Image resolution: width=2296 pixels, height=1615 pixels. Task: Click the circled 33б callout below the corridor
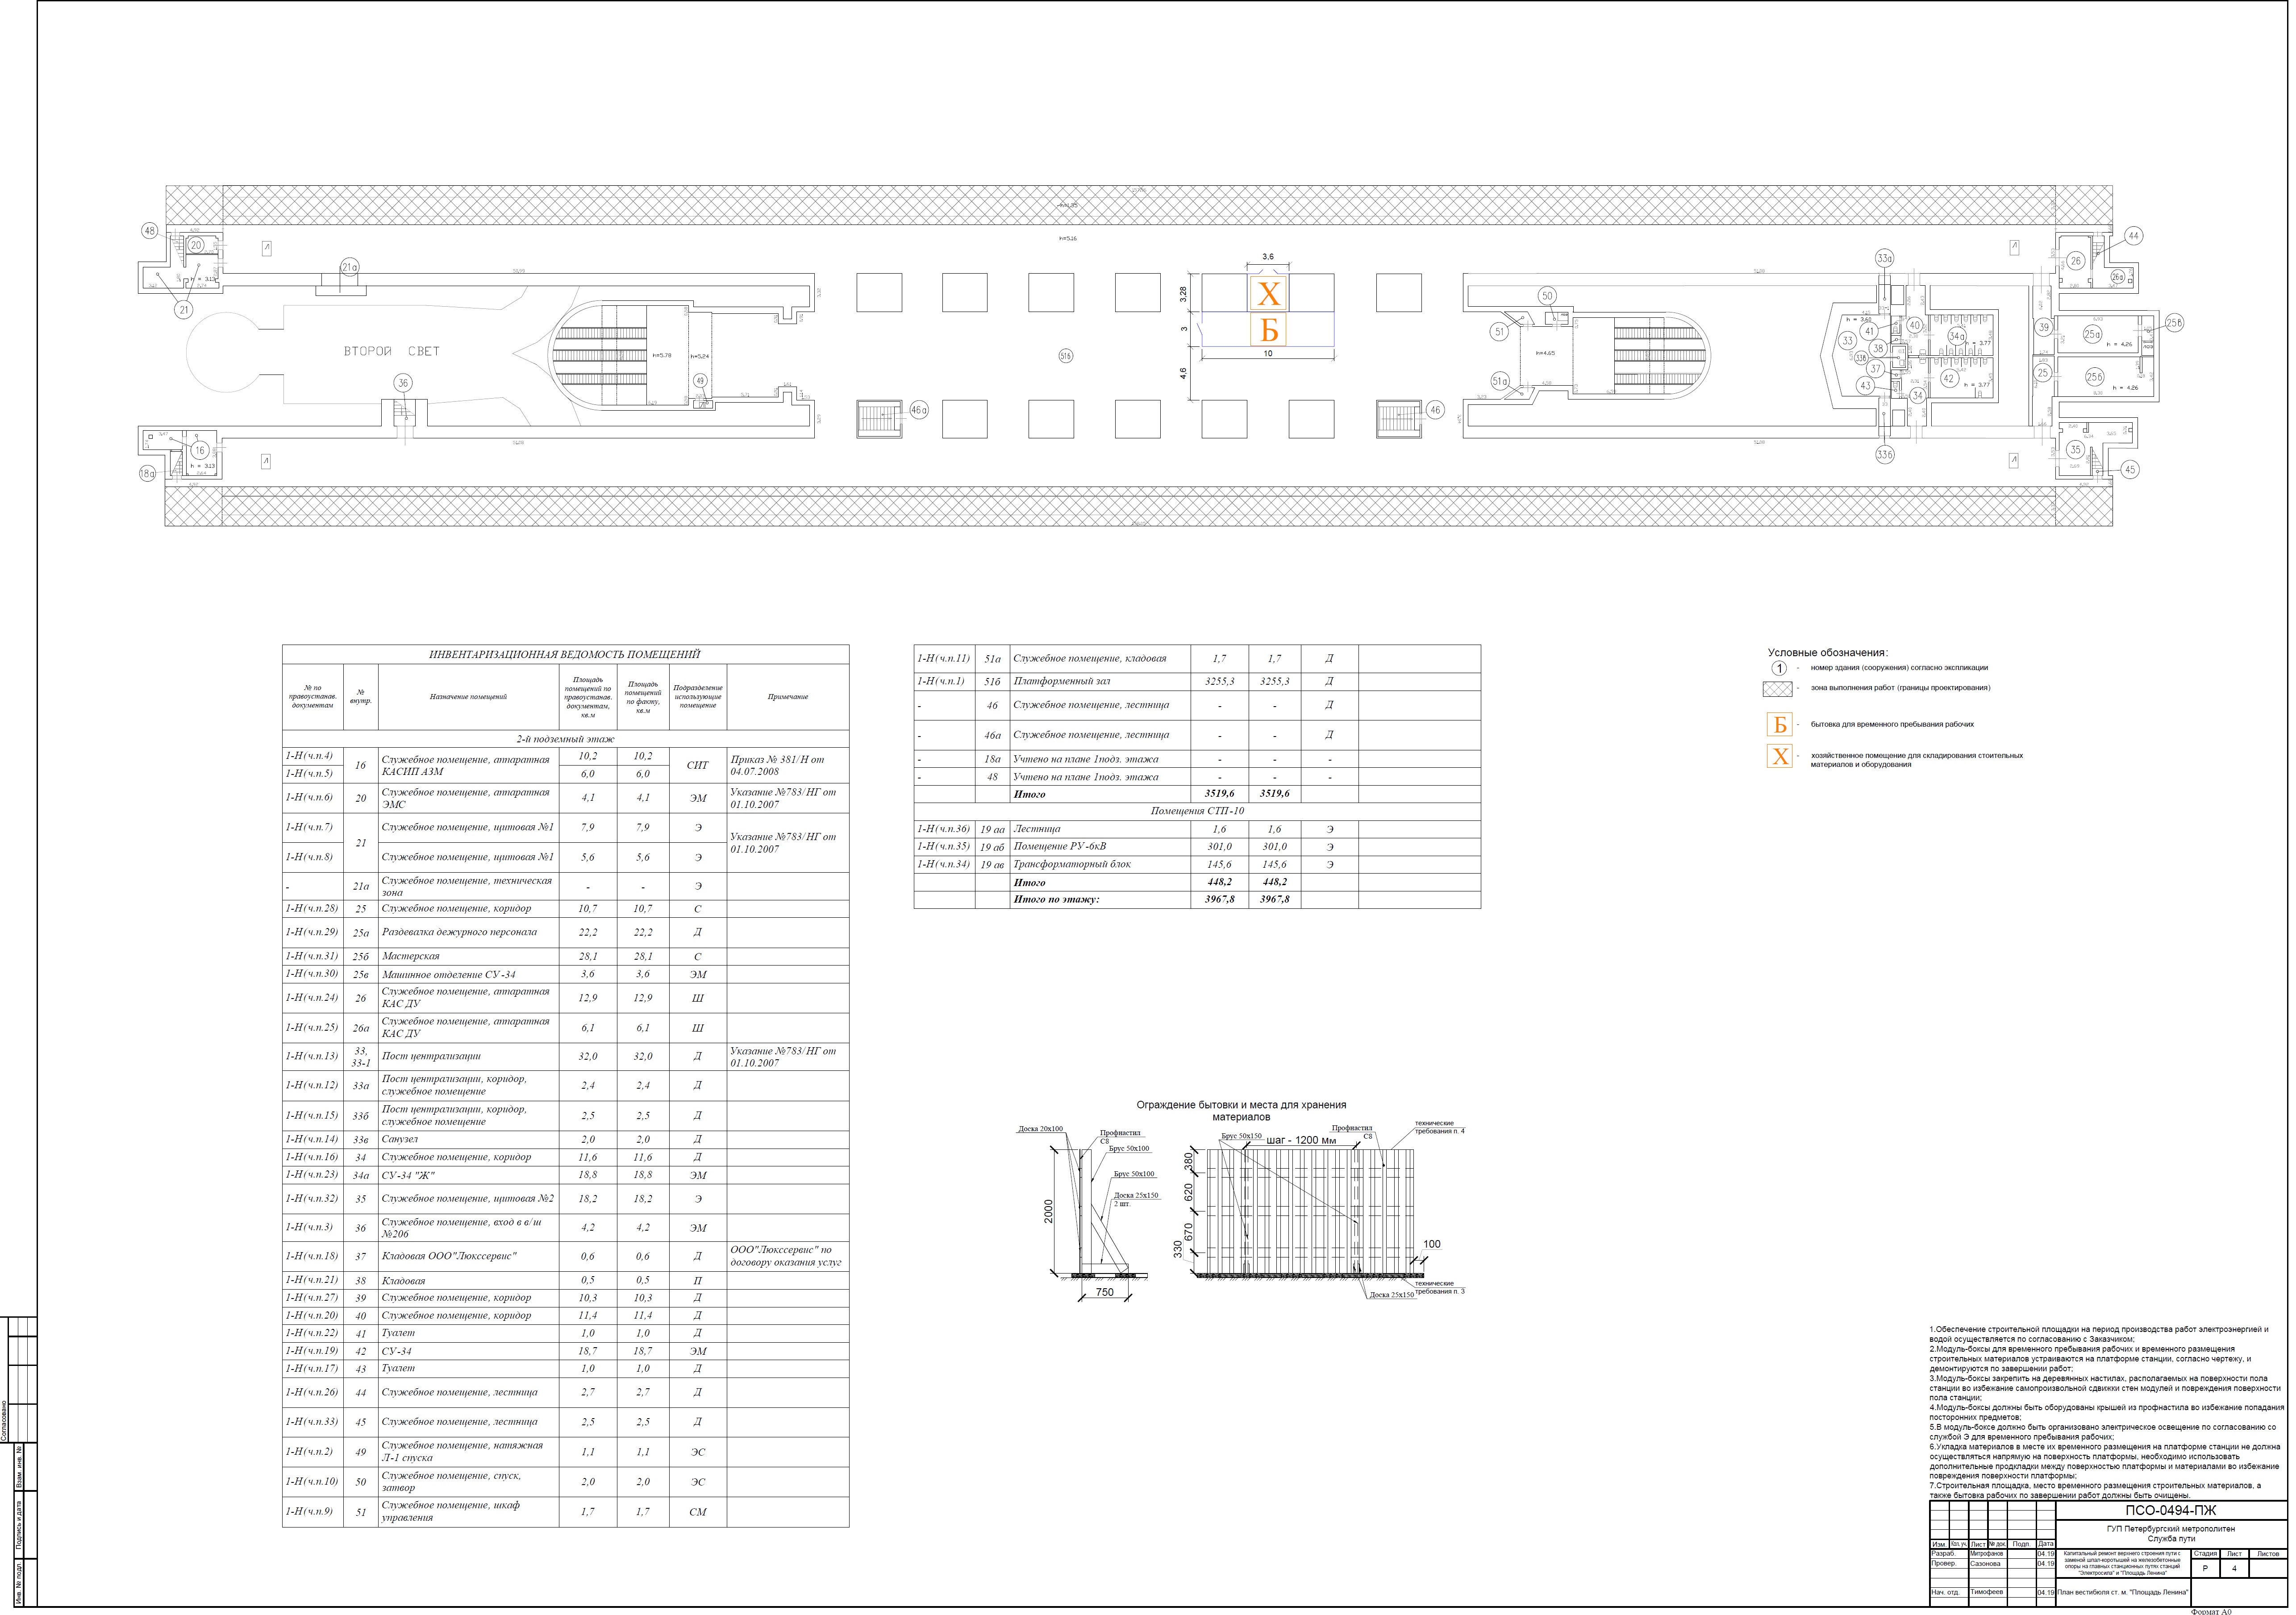[1885, 455]
